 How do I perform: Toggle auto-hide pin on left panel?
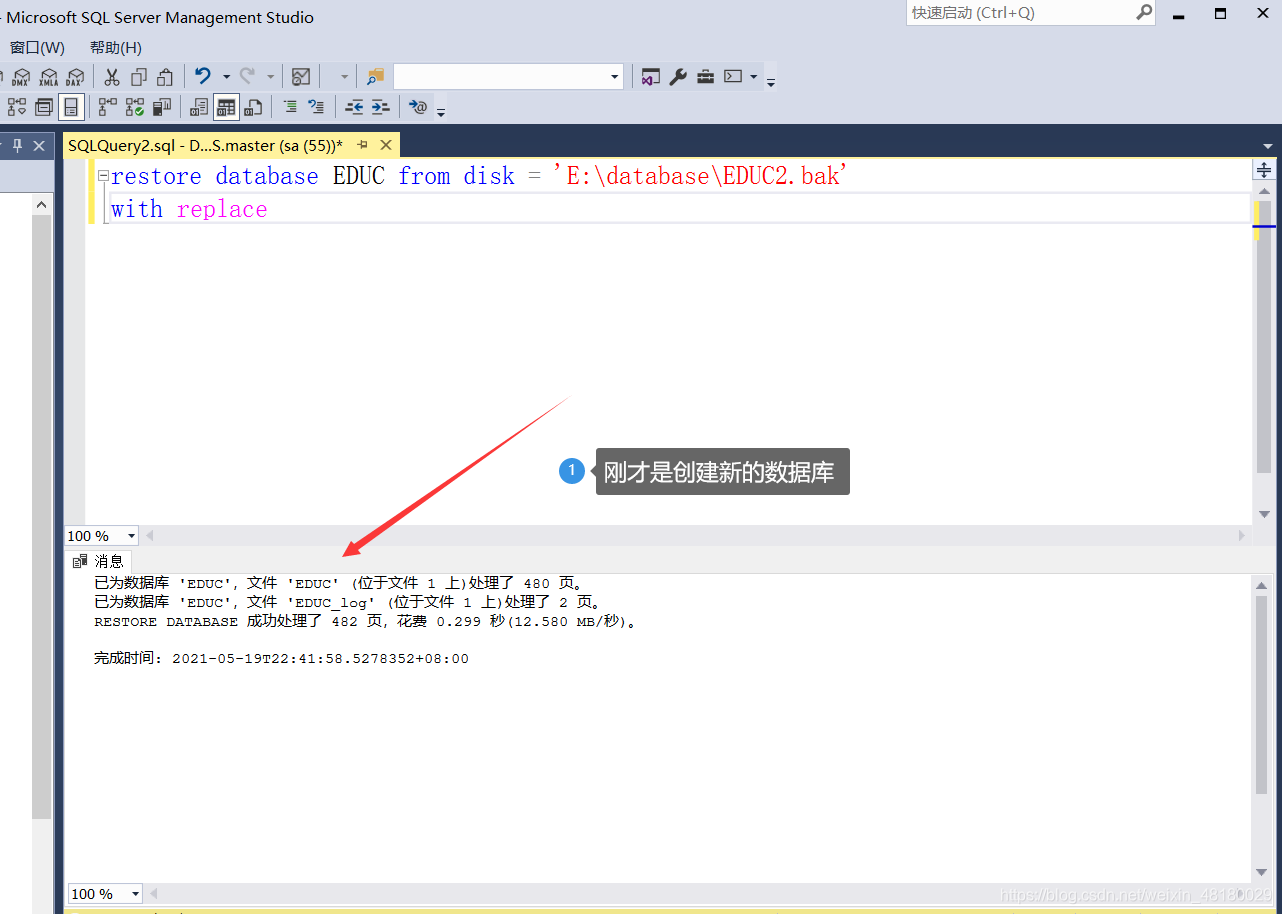(x=17, y=146)
